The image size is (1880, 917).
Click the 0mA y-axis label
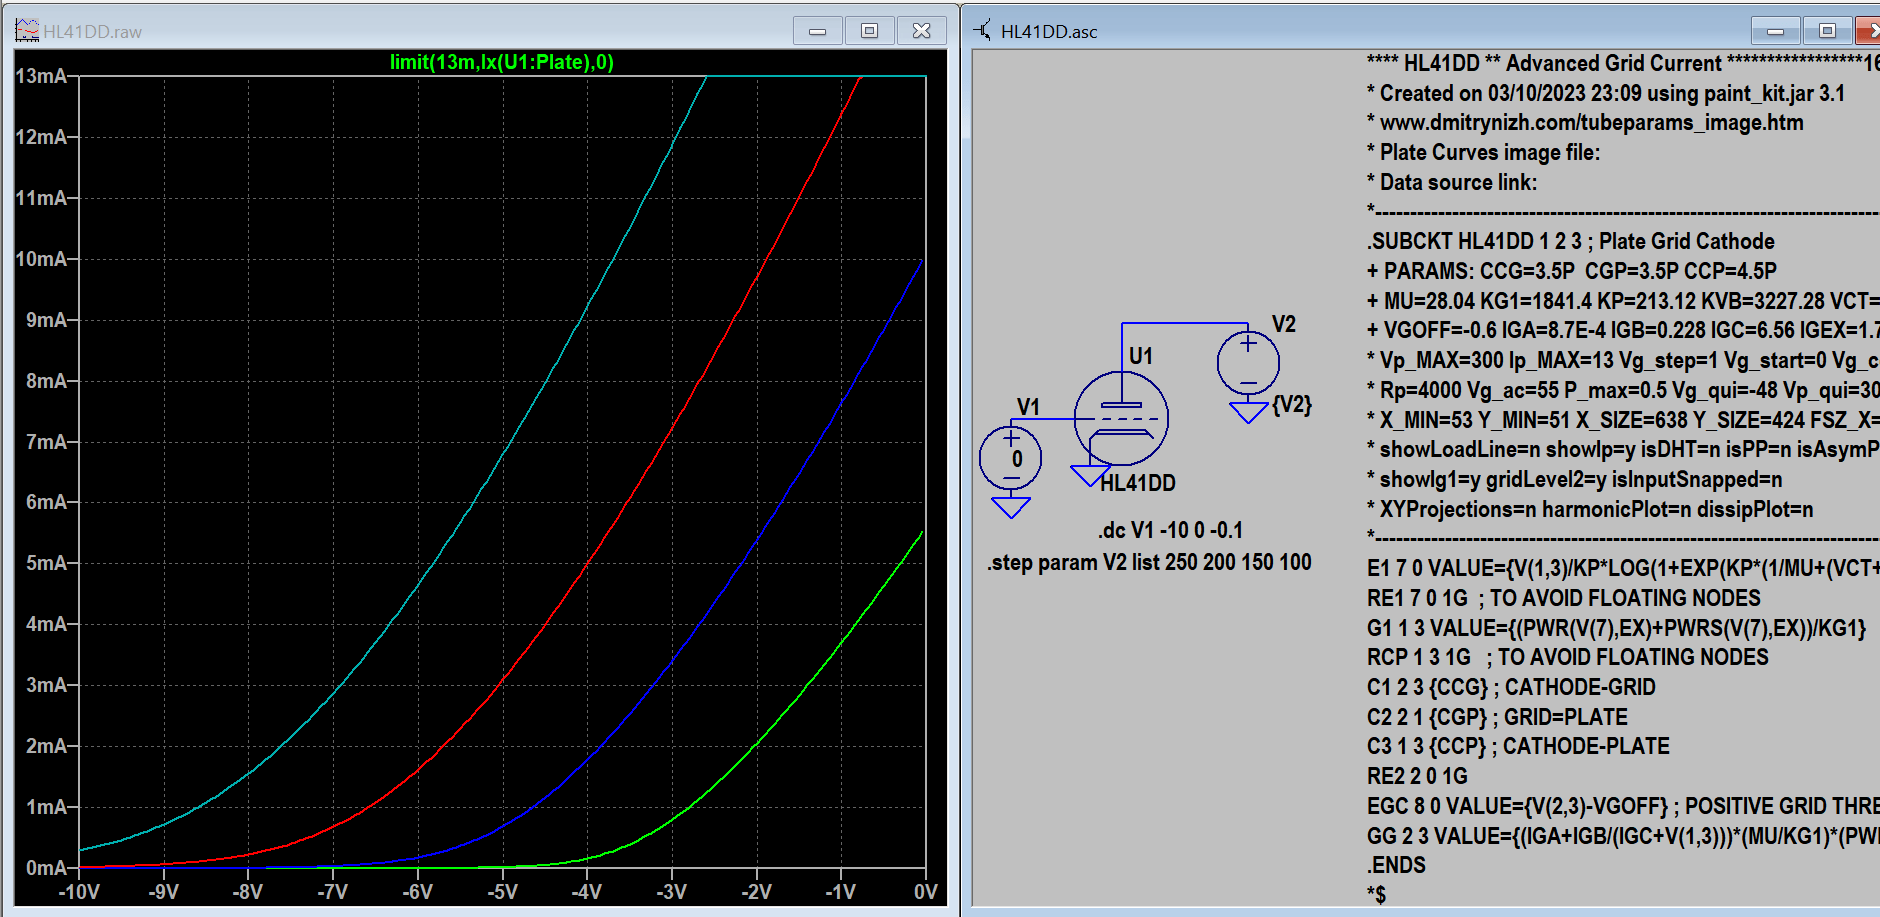coord(46,868)
